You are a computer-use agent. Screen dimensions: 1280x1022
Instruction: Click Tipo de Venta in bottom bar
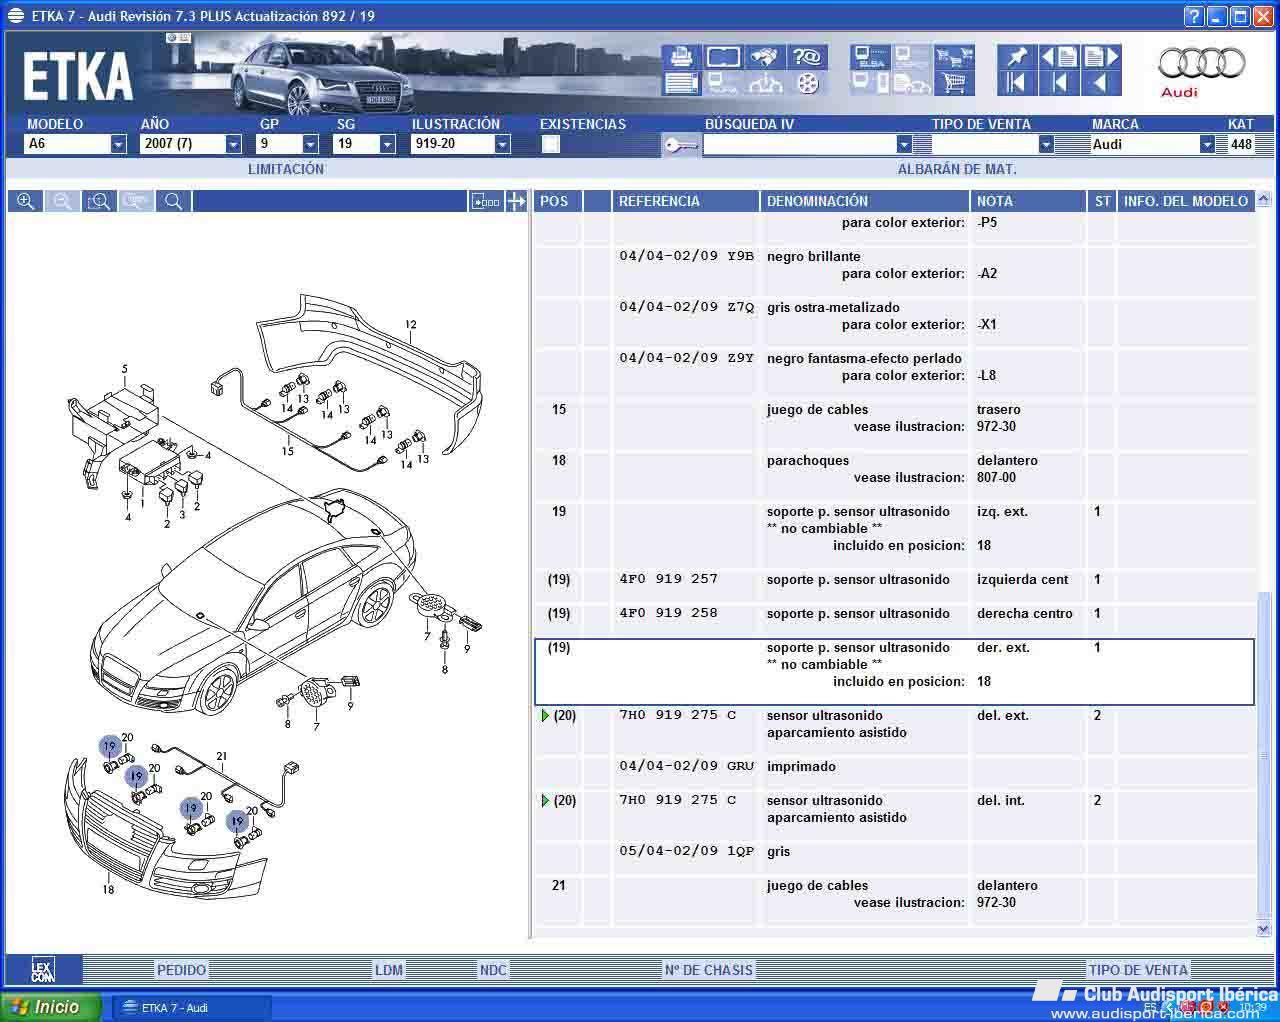1138,969
